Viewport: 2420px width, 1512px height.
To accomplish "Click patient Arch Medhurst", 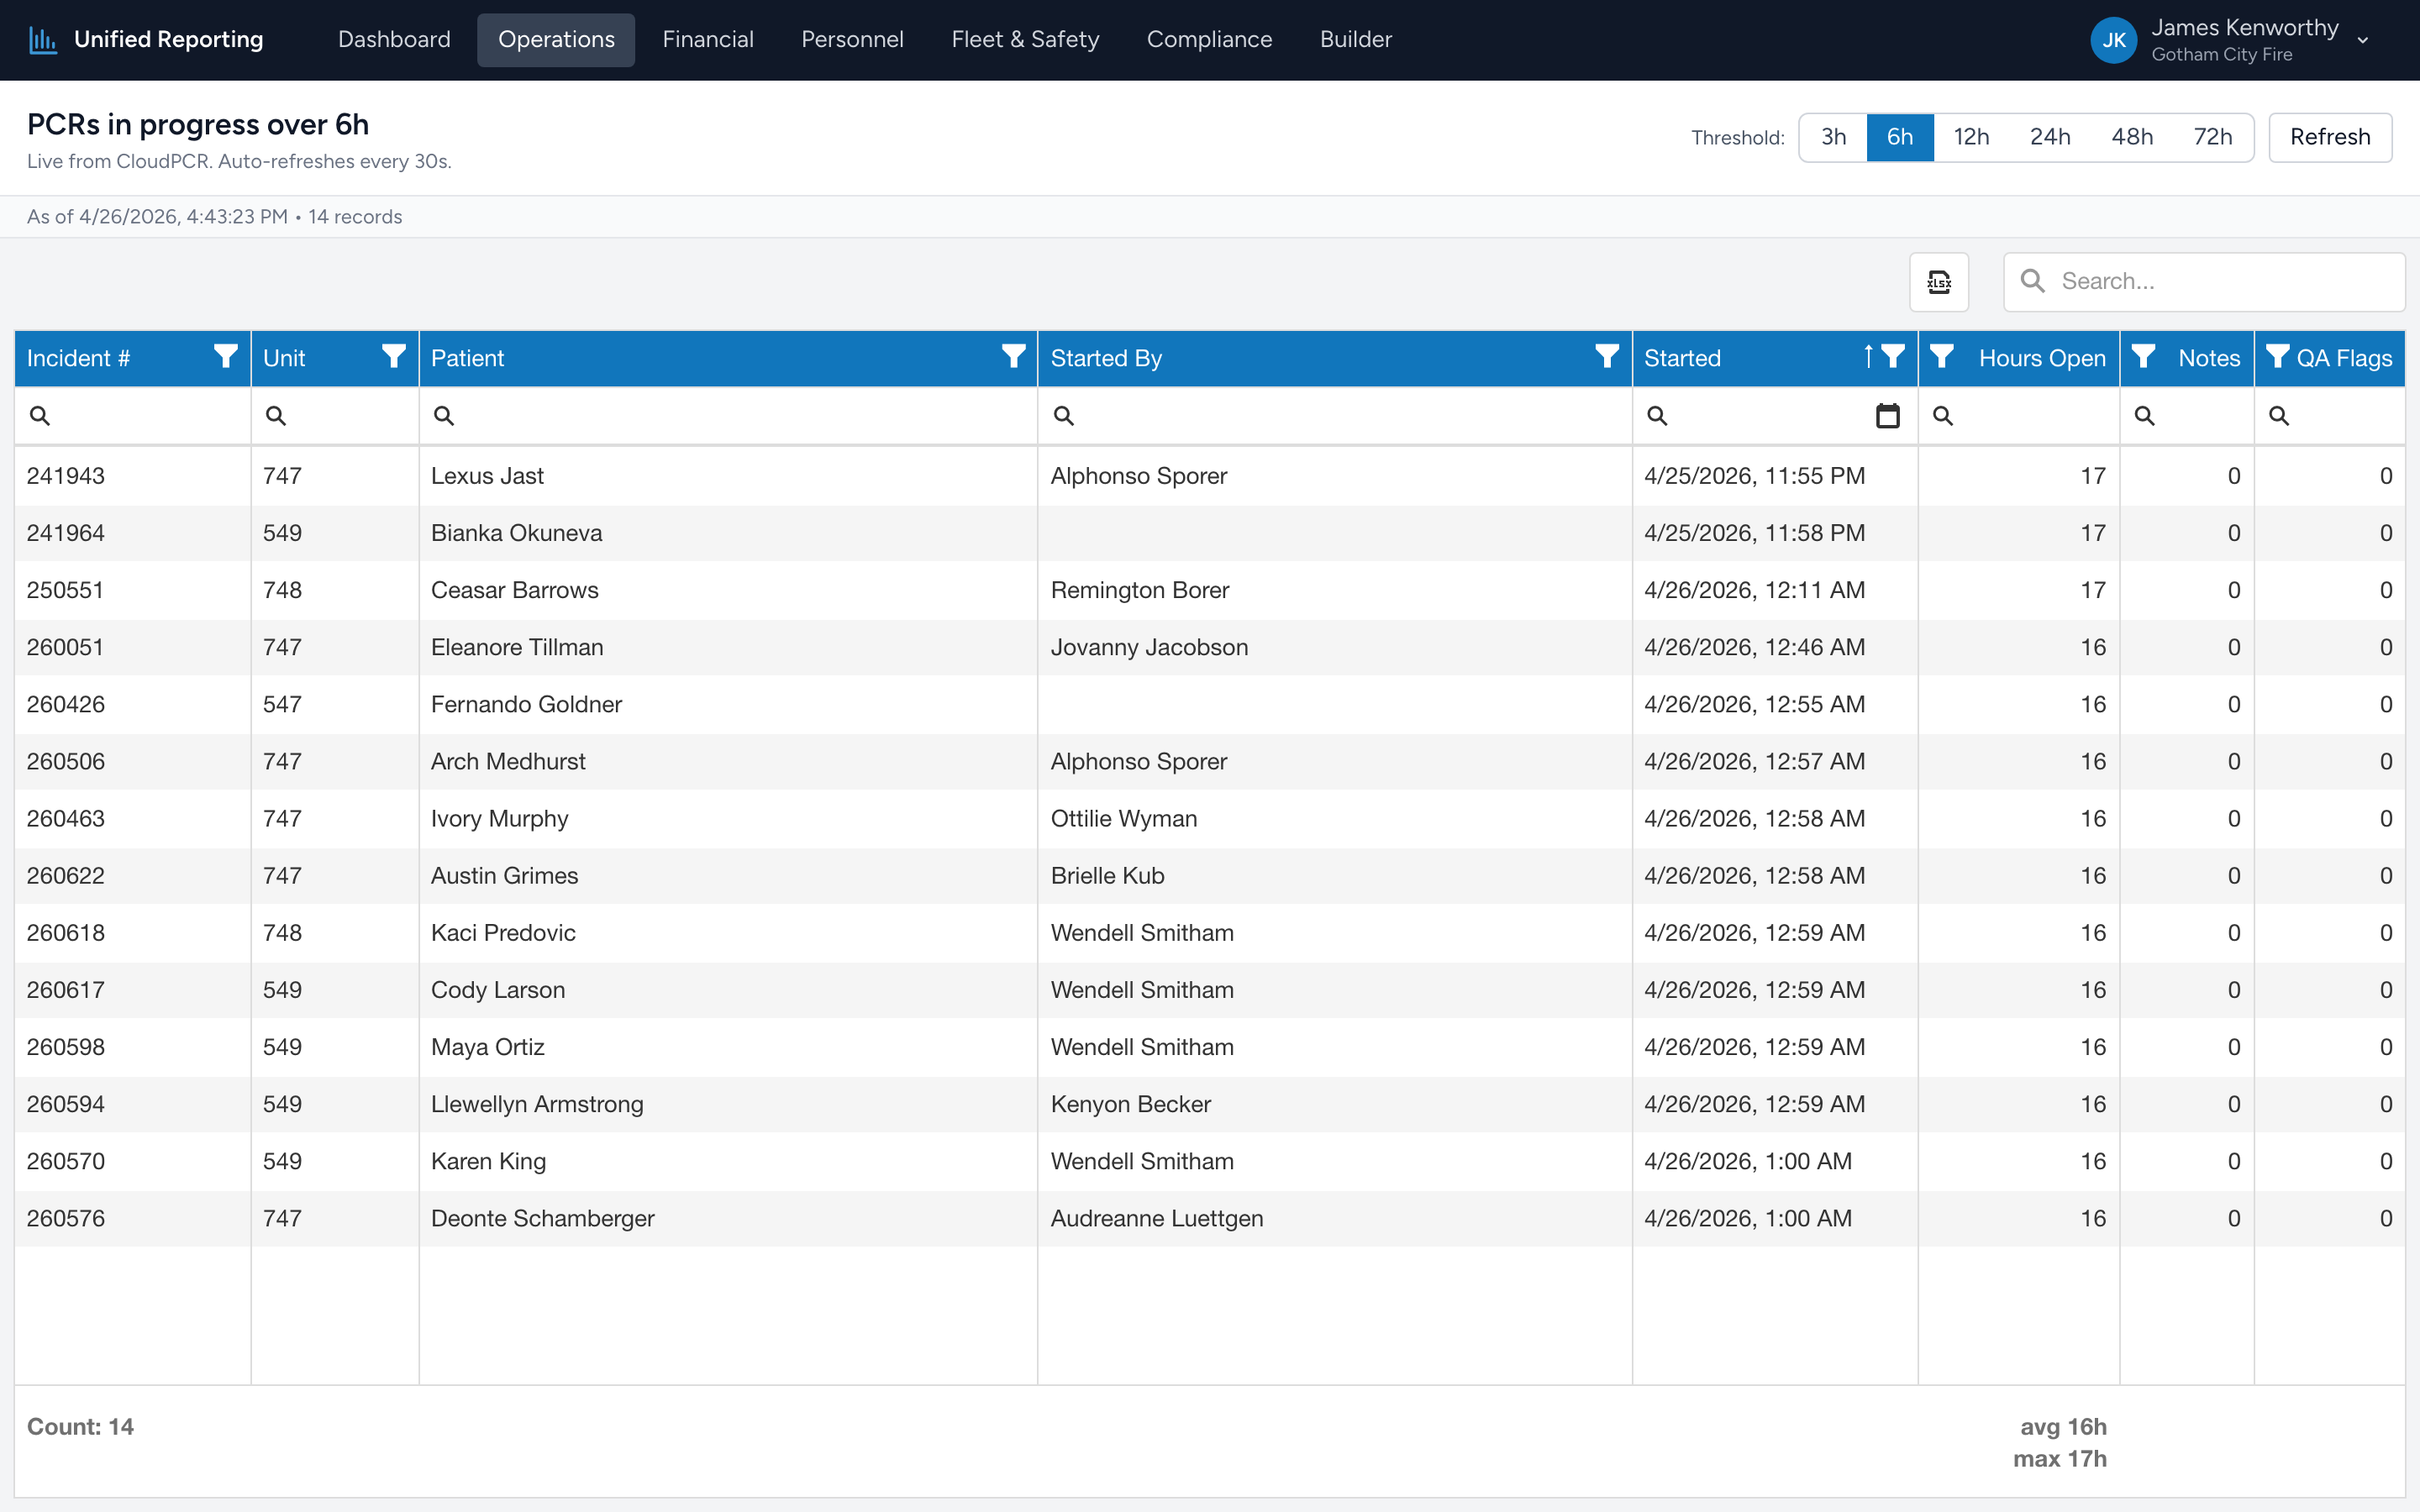I will (508, 761).
